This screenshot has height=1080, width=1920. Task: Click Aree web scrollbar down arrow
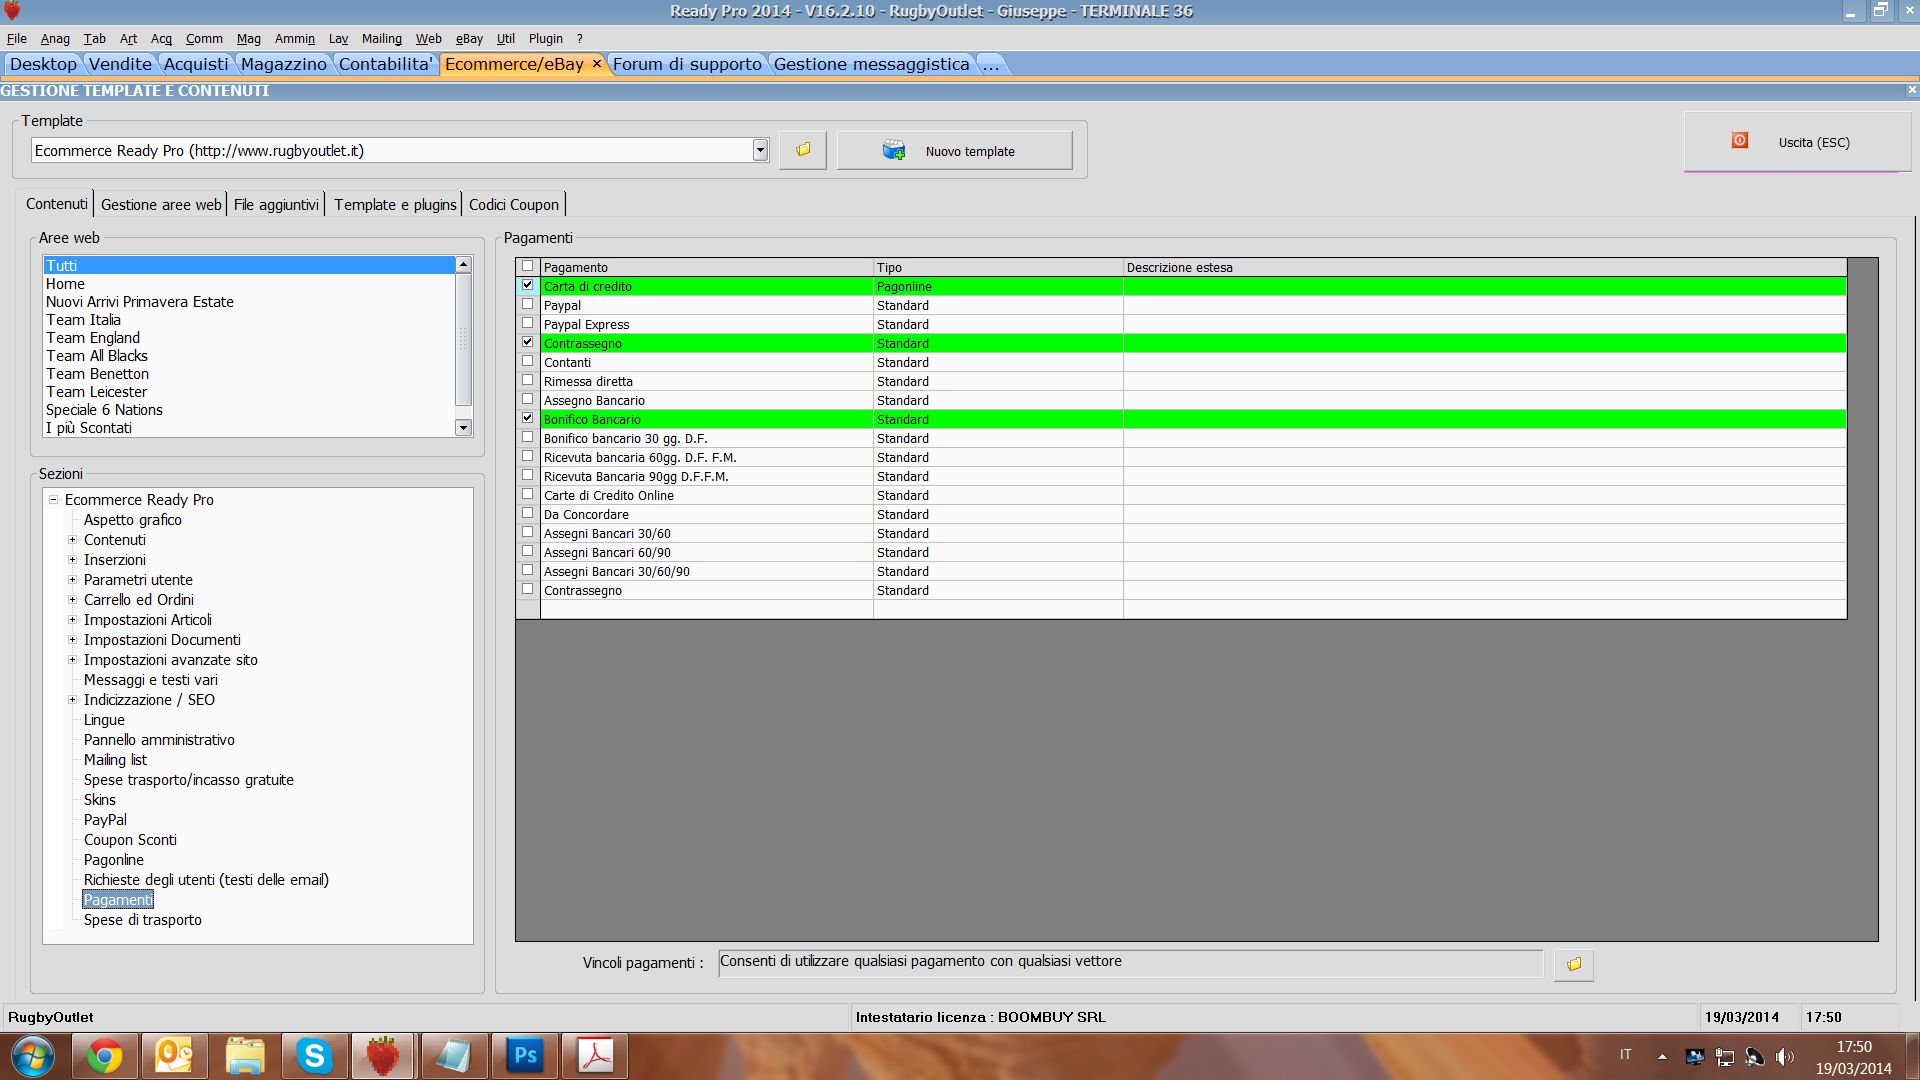pos(463,428)
